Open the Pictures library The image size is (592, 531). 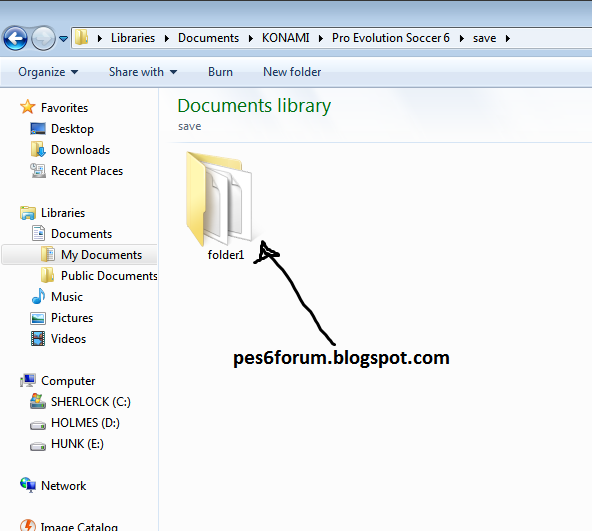(72, 318)
